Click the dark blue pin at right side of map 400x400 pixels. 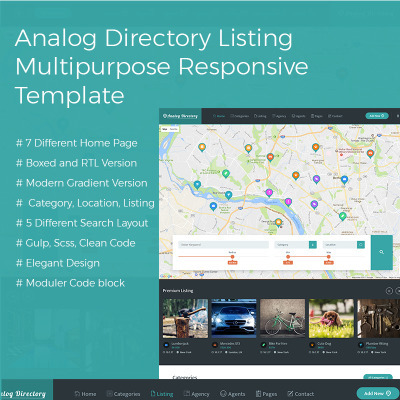click(x=344, y=180)
